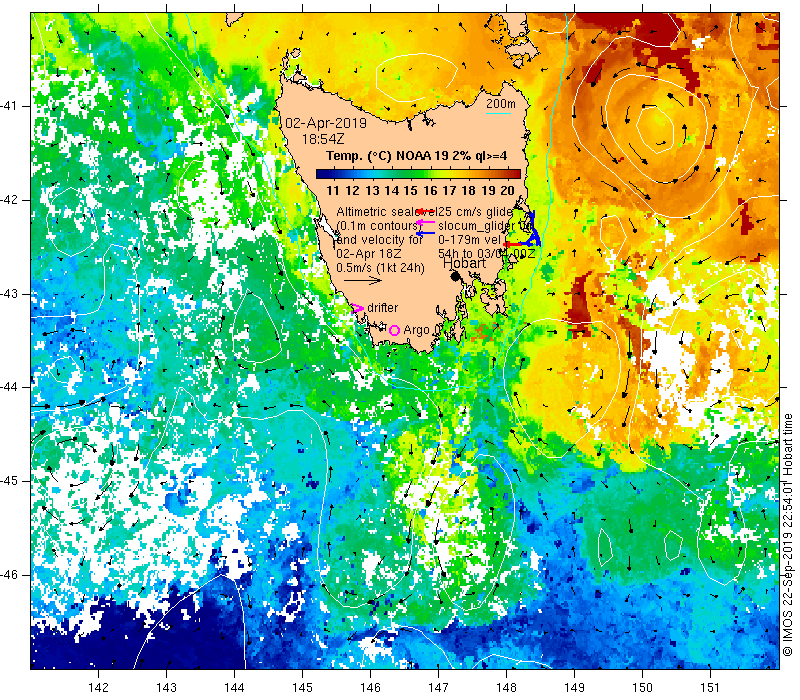Click the '0-179m vel' legend text

471,240
